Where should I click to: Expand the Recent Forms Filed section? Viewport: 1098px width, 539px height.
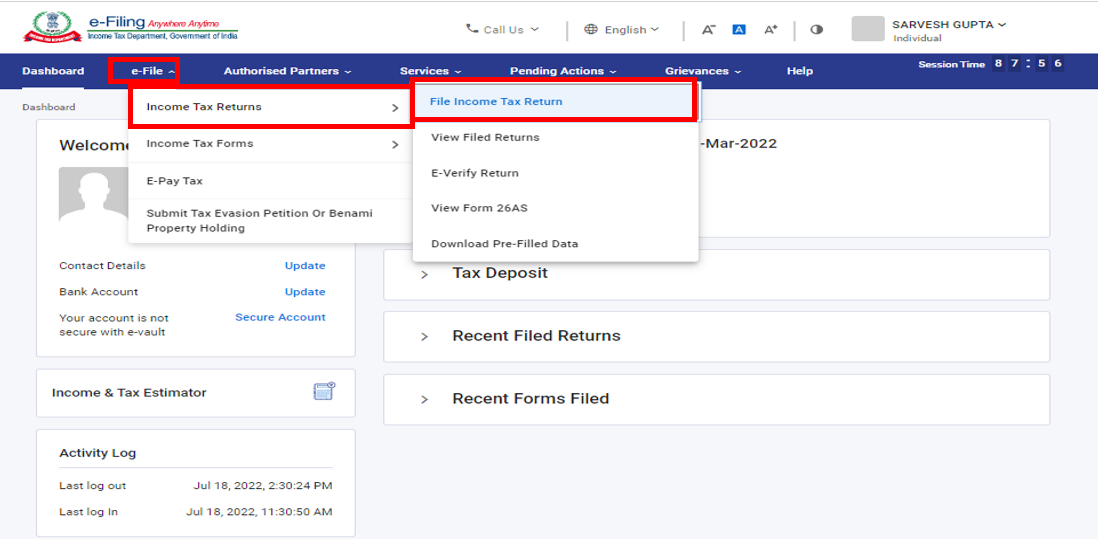[x=424, y=399]
